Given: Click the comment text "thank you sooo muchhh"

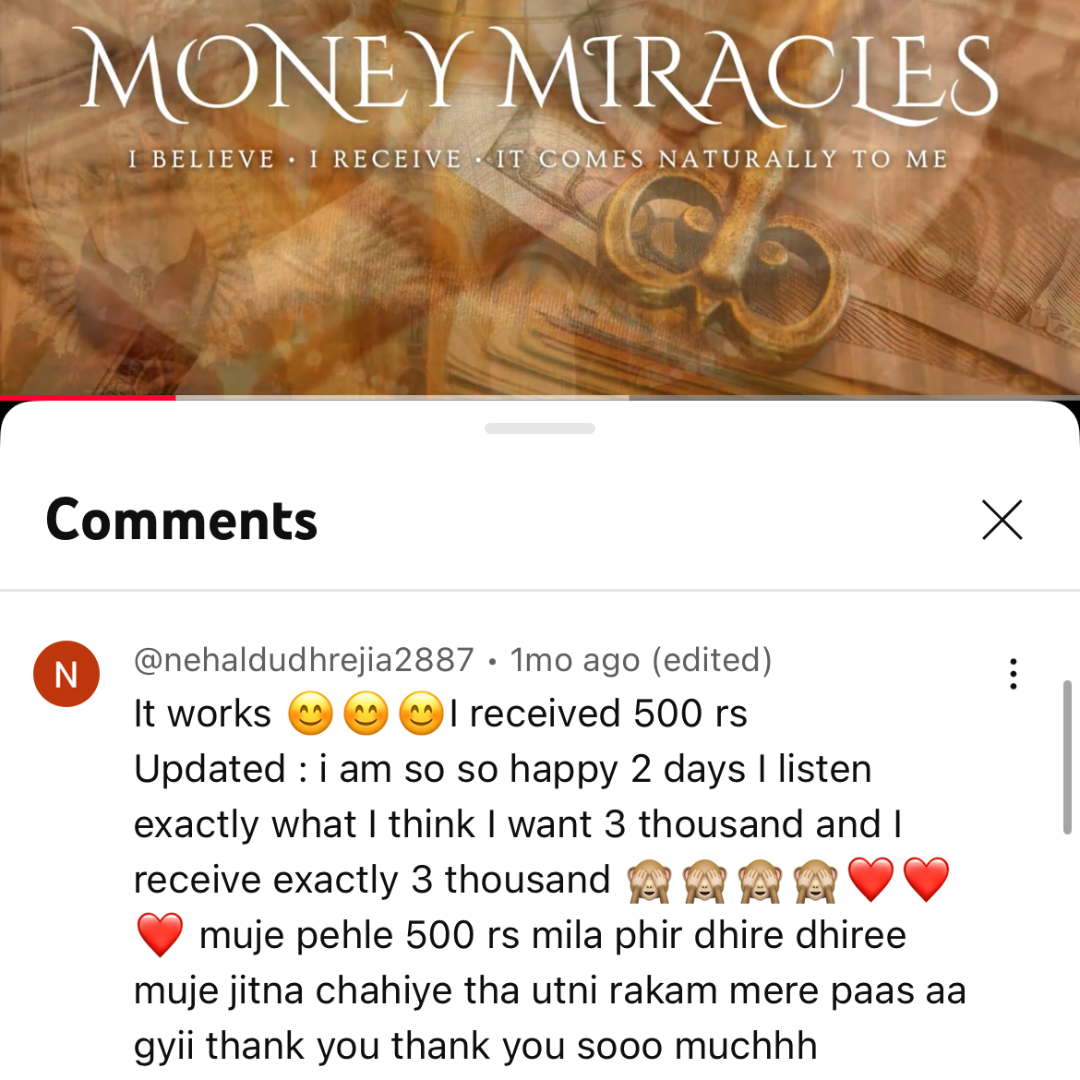Looking at the screenshot, I should tap(512, 1046).
